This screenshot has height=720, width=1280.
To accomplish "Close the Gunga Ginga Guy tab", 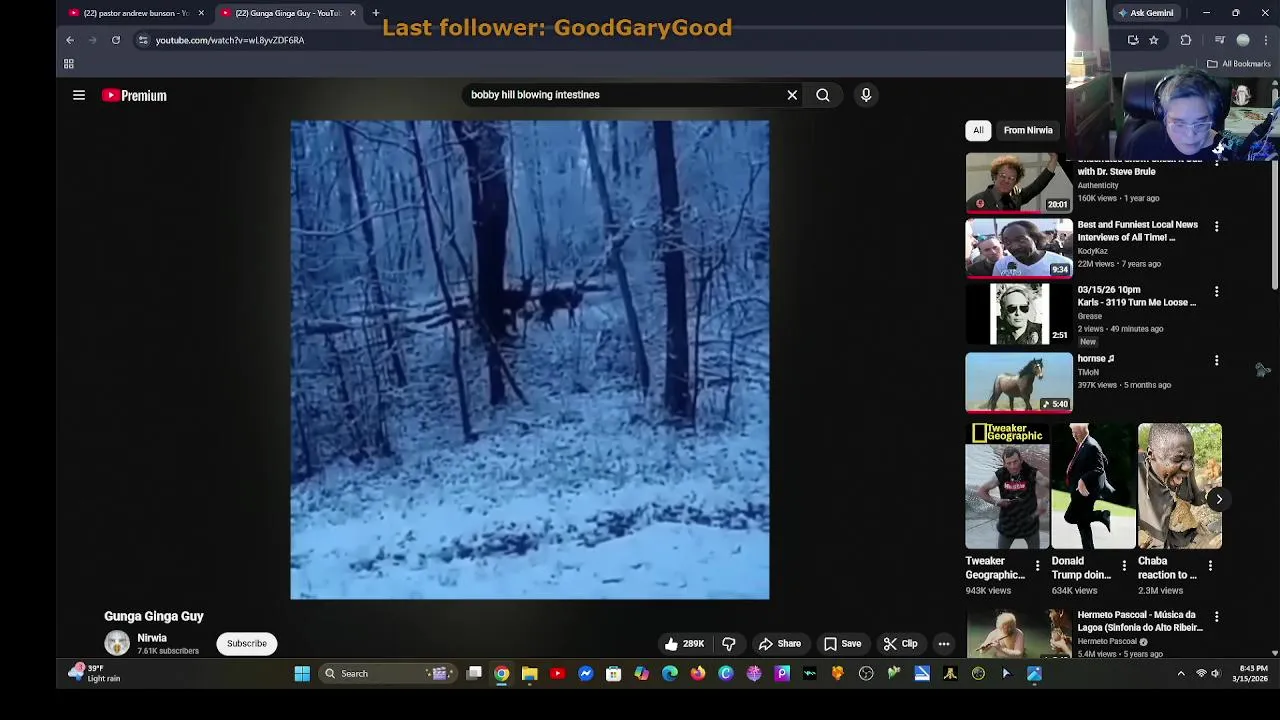I will 353,13.
